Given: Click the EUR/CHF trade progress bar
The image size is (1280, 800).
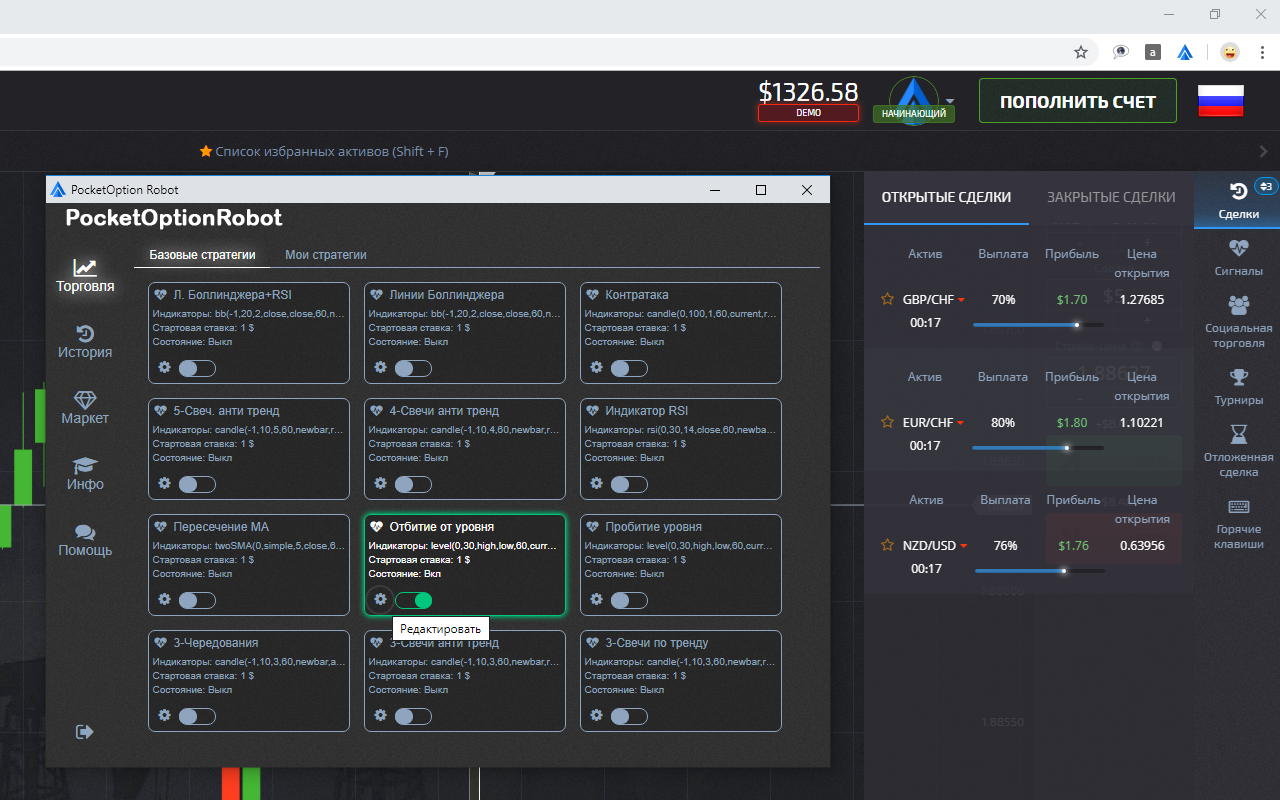Looking at the screenshot, I should click(1038, 448).
